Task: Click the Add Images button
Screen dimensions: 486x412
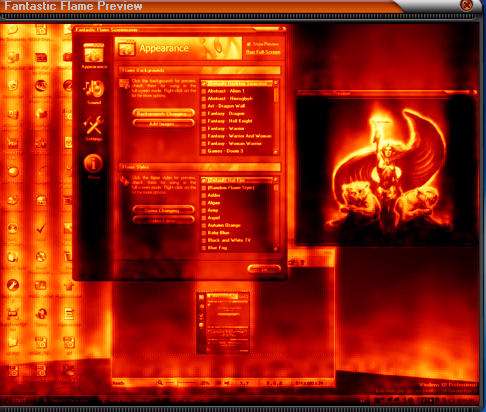Action: [163, 124]
